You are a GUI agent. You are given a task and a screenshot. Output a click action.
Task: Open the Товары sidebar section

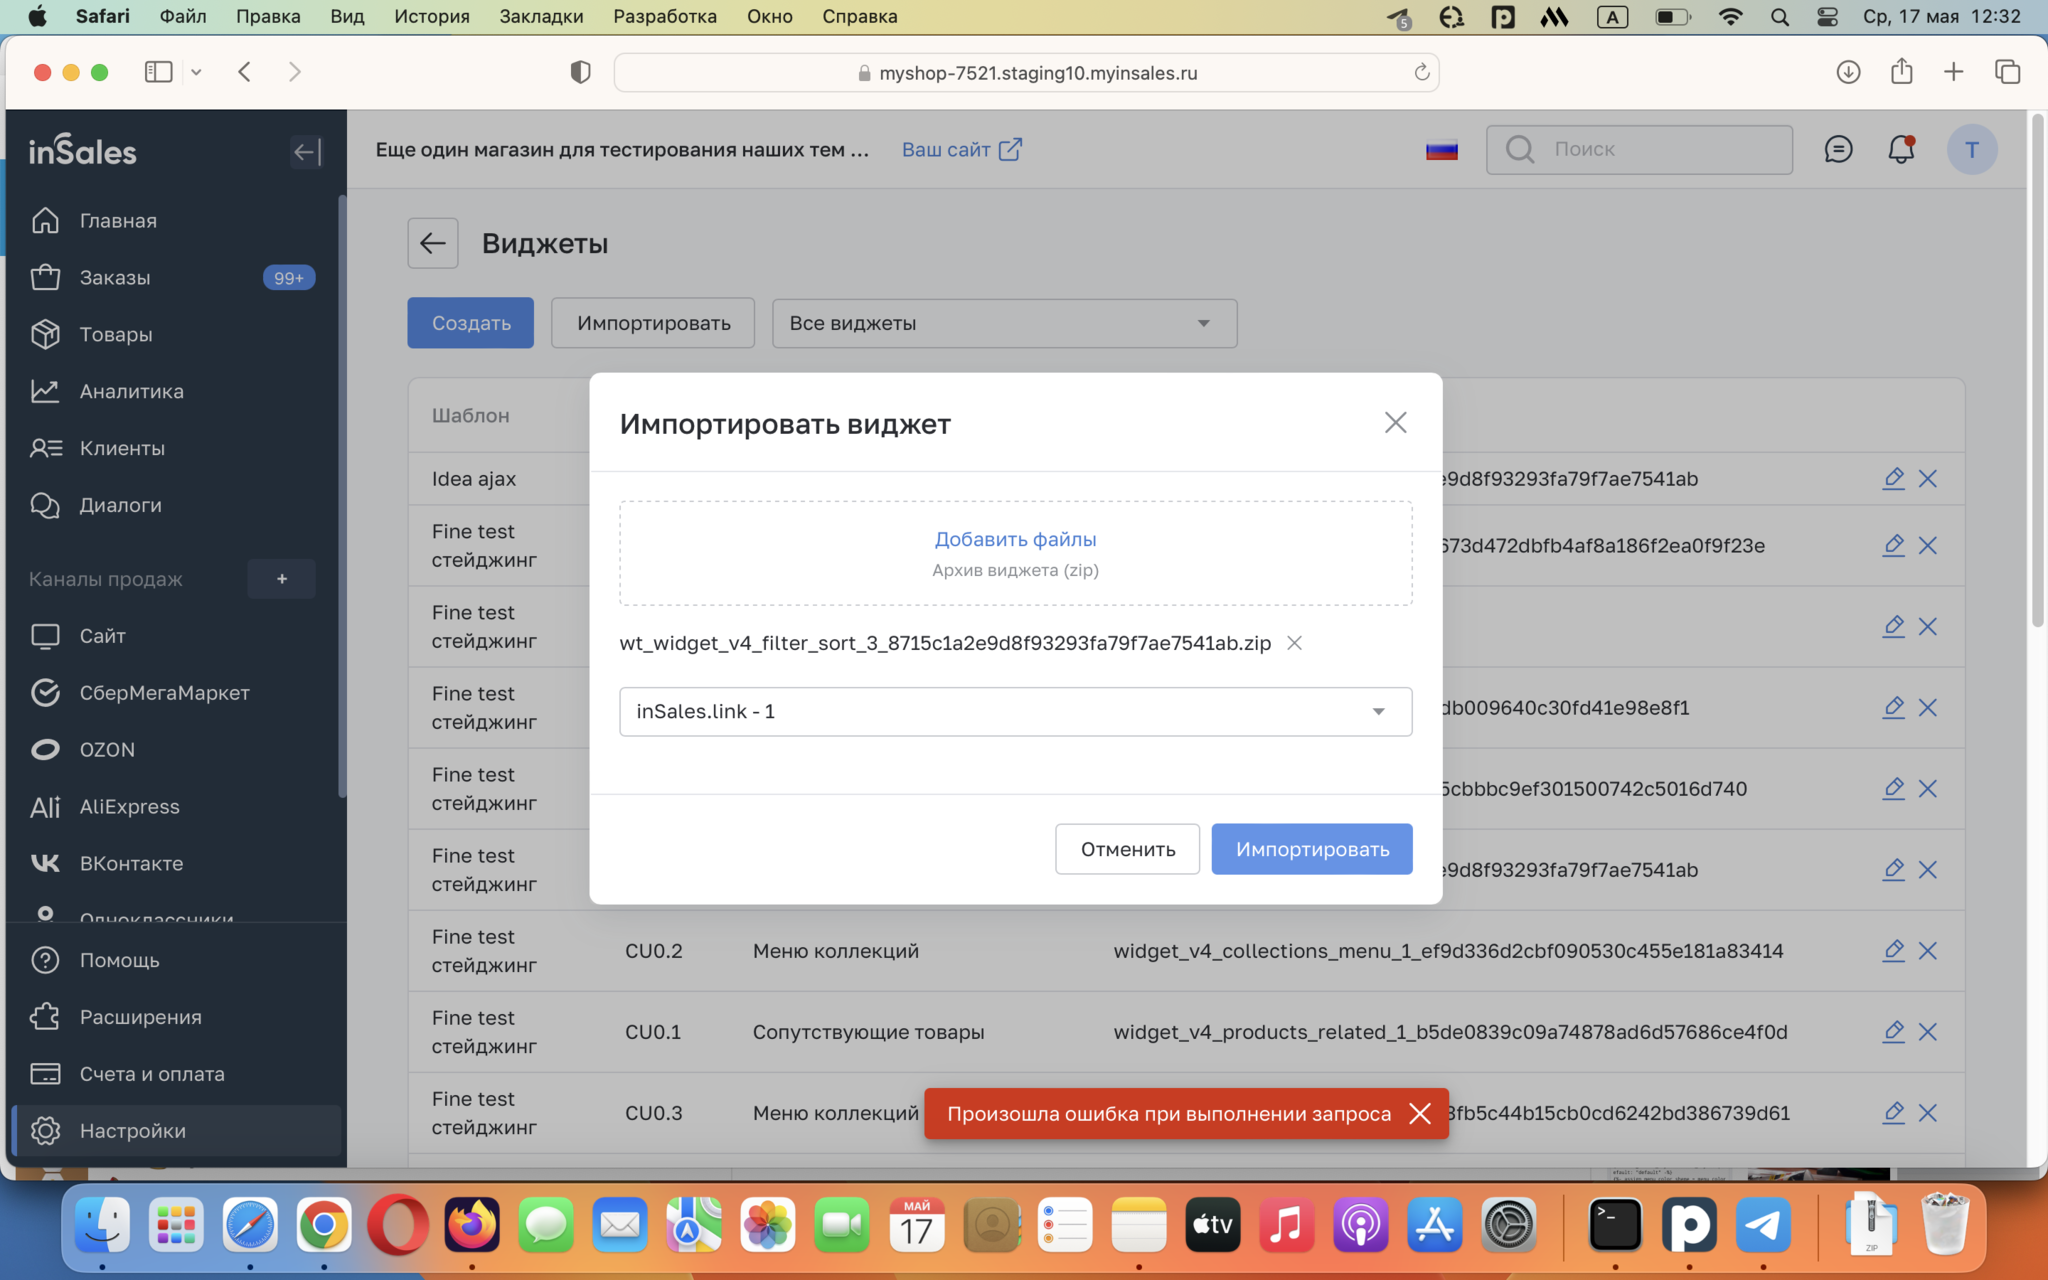tap(116, 334)
